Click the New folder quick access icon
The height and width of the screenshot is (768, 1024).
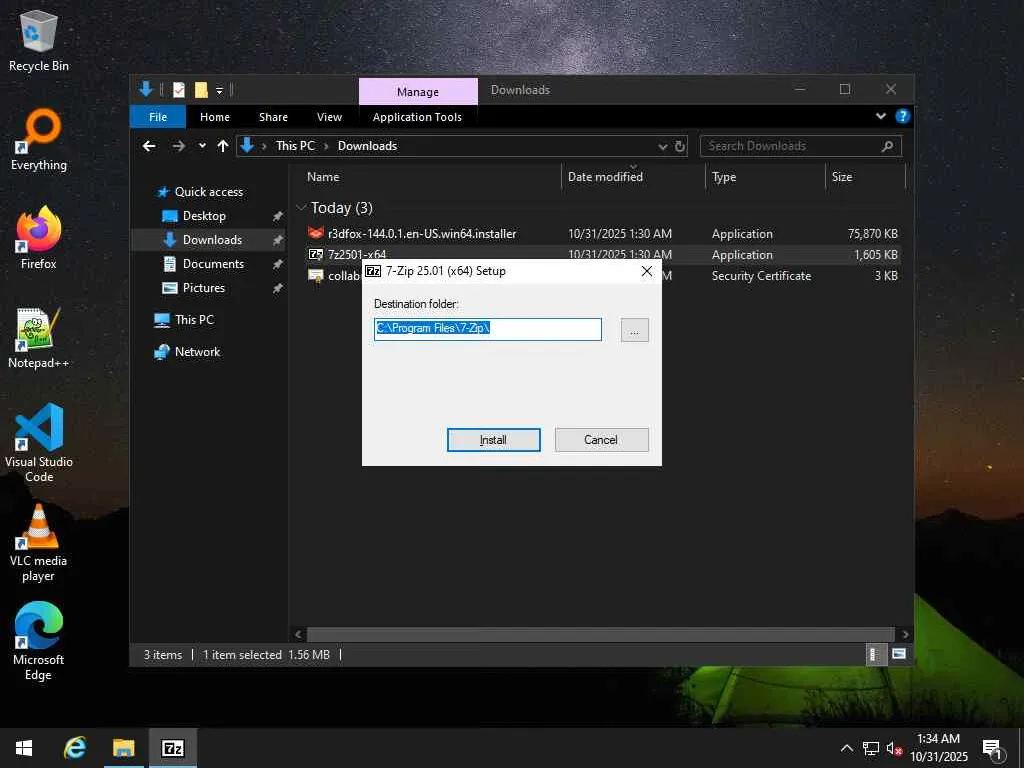point(201,90)
